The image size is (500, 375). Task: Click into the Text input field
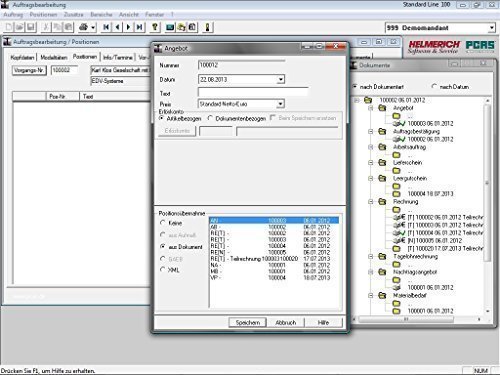click(x=253, y=92)
